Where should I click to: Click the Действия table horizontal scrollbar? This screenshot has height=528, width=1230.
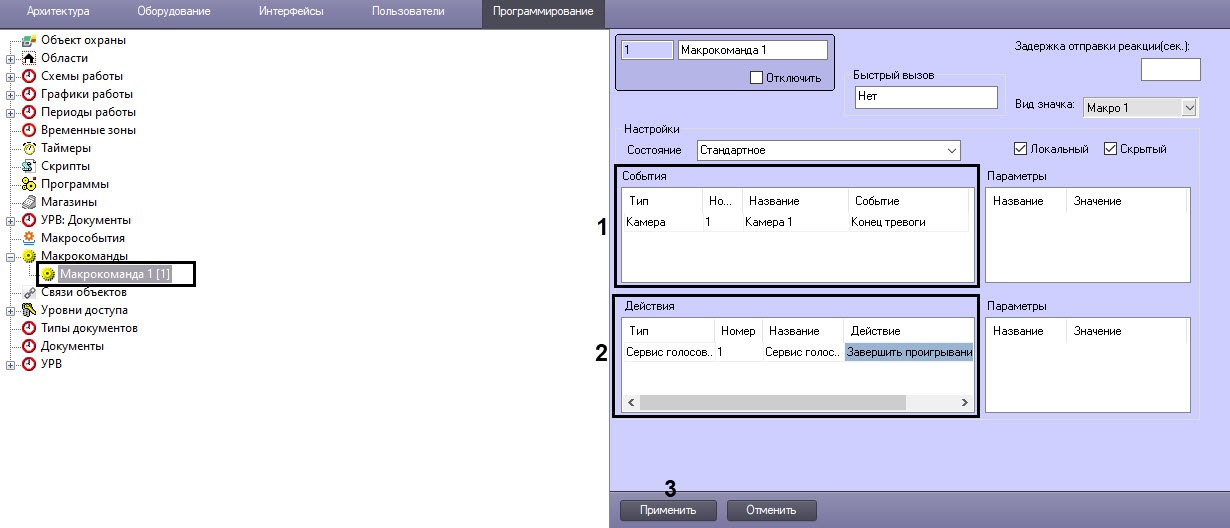771,402
